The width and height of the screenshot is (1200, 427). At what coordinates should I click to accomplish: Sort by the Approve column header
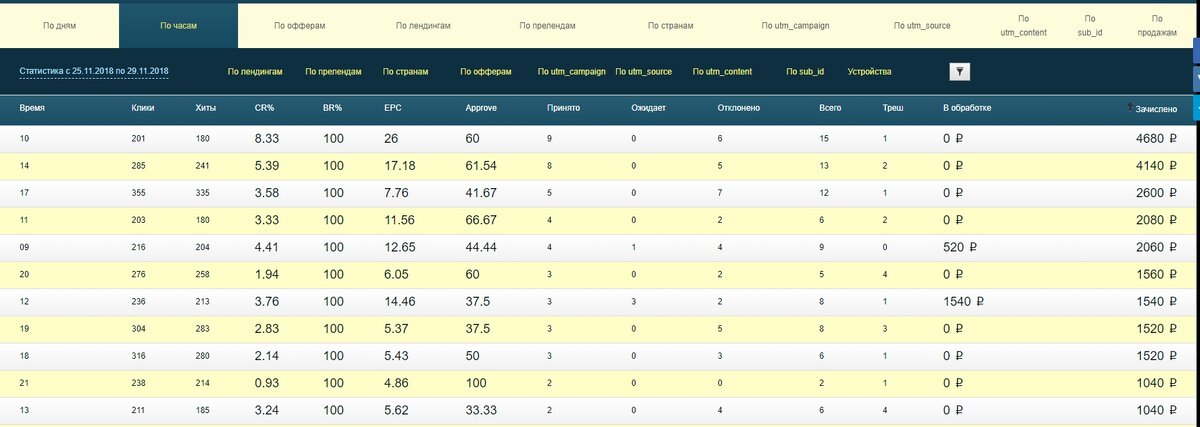[x=481, y=107]
